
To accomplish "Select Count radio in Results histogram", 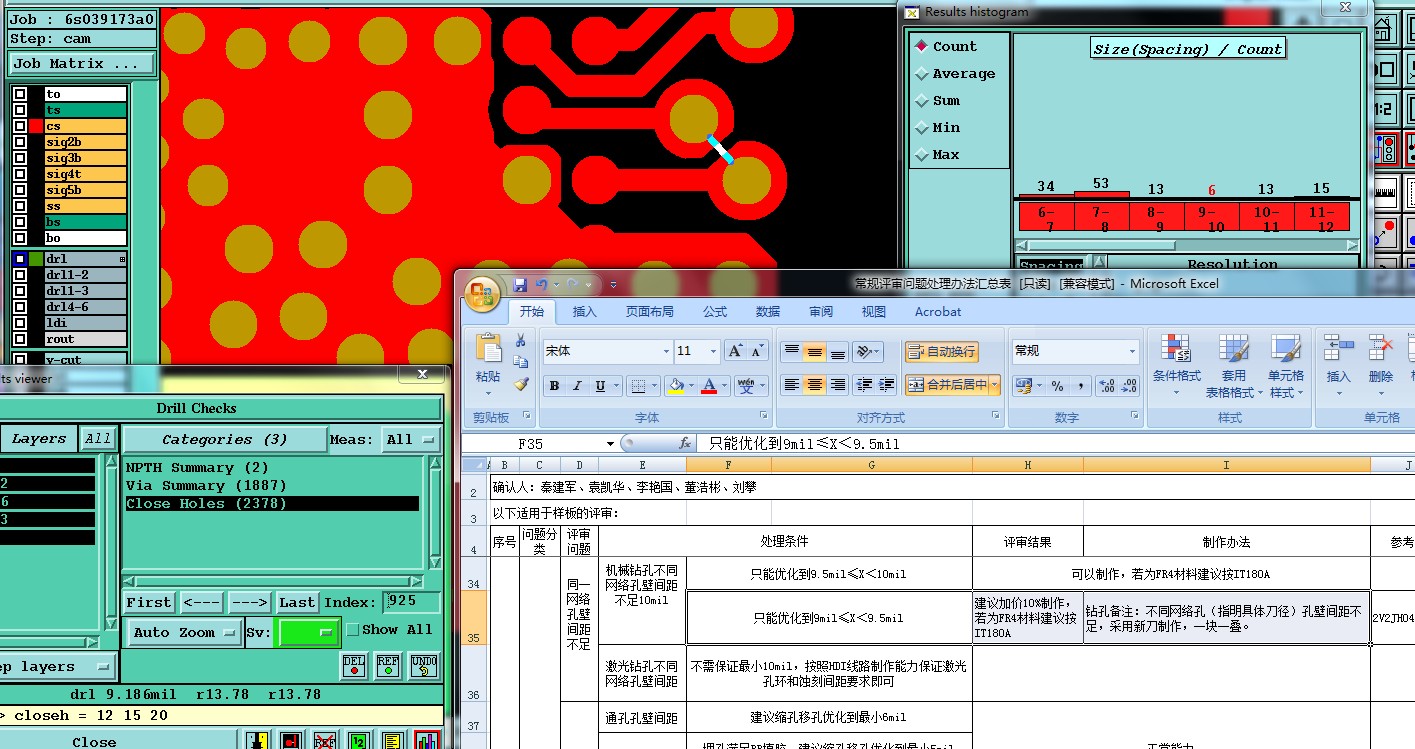I will point(922,46).
